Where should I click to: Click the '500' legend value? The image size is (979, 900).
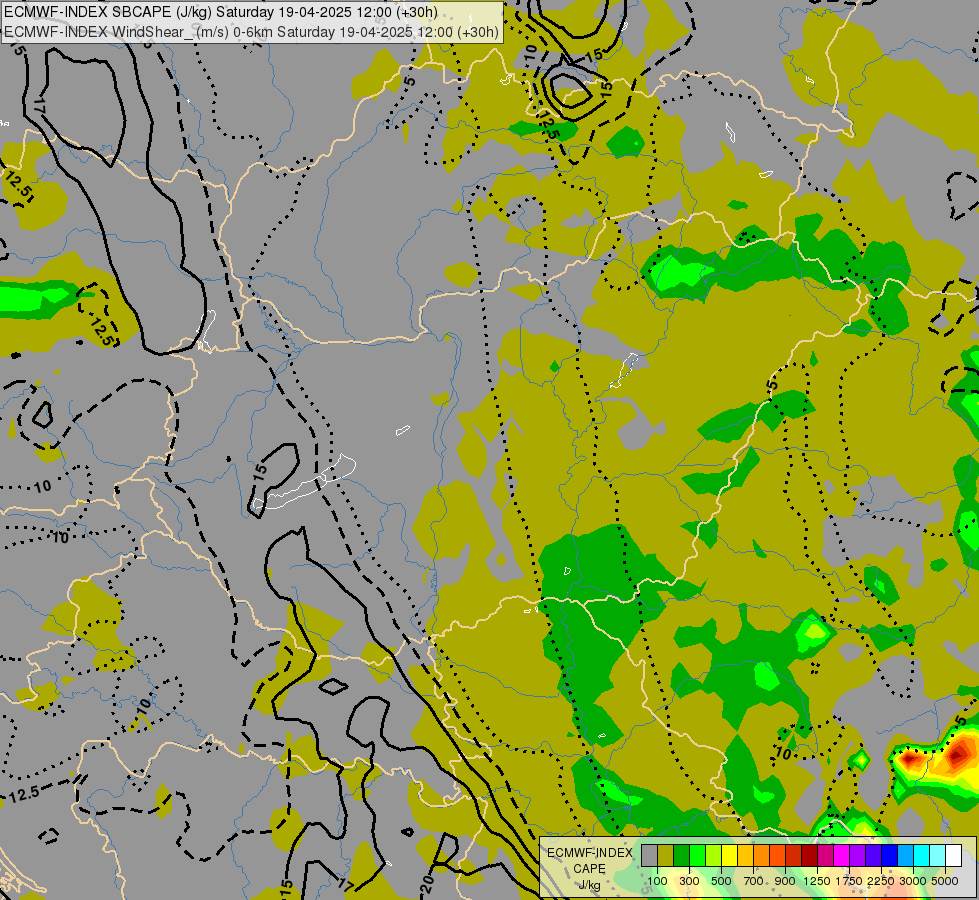pyautogui.click(x=721, y=881)
